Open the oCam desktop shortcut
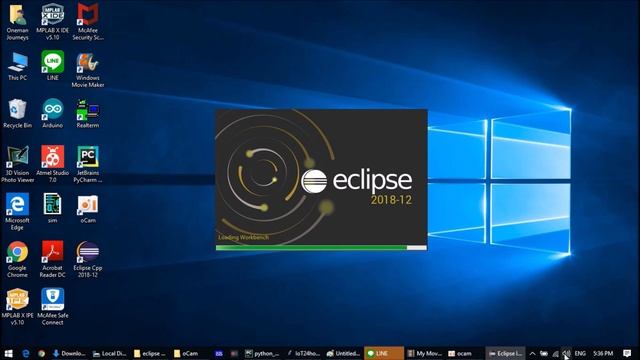 click(x=88, y=208)
